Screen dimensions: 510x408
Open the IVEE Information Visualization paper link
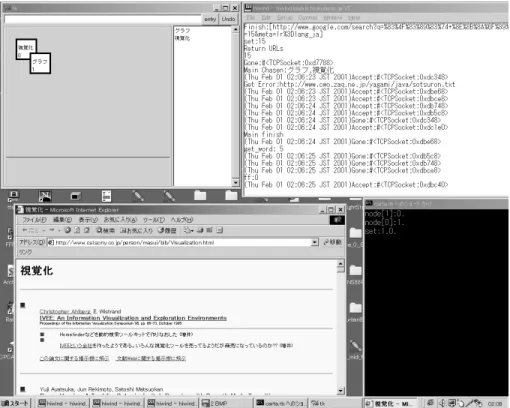click(x=133, y=318)
